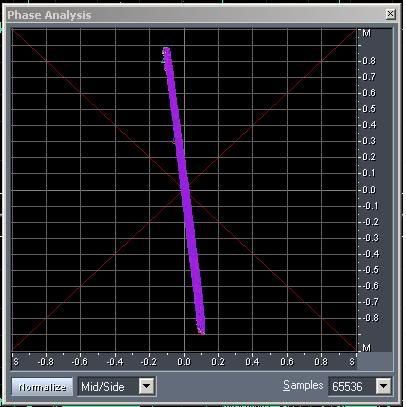Click the -0.6 label on horizontal axis
This screenshot has height=407, width=406.
click(80, 362)
